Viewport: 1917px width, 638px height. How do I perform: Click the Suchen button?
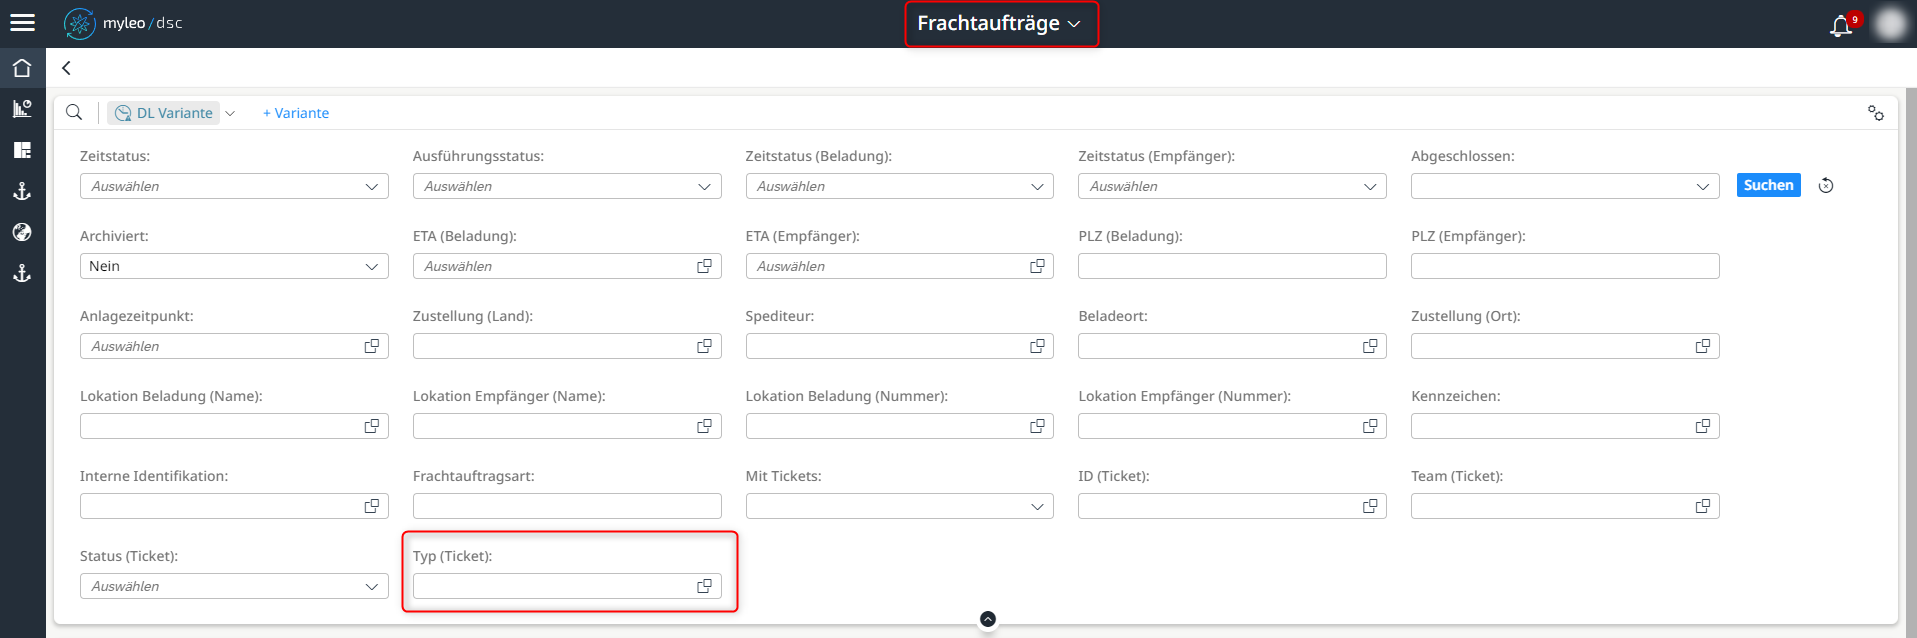click(1768, 185)
